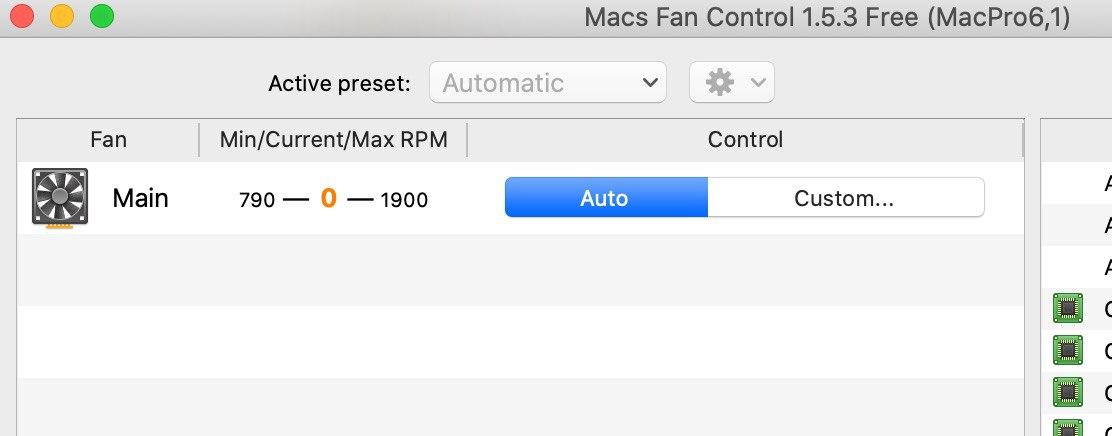Click the Control column header

point(745,140)
